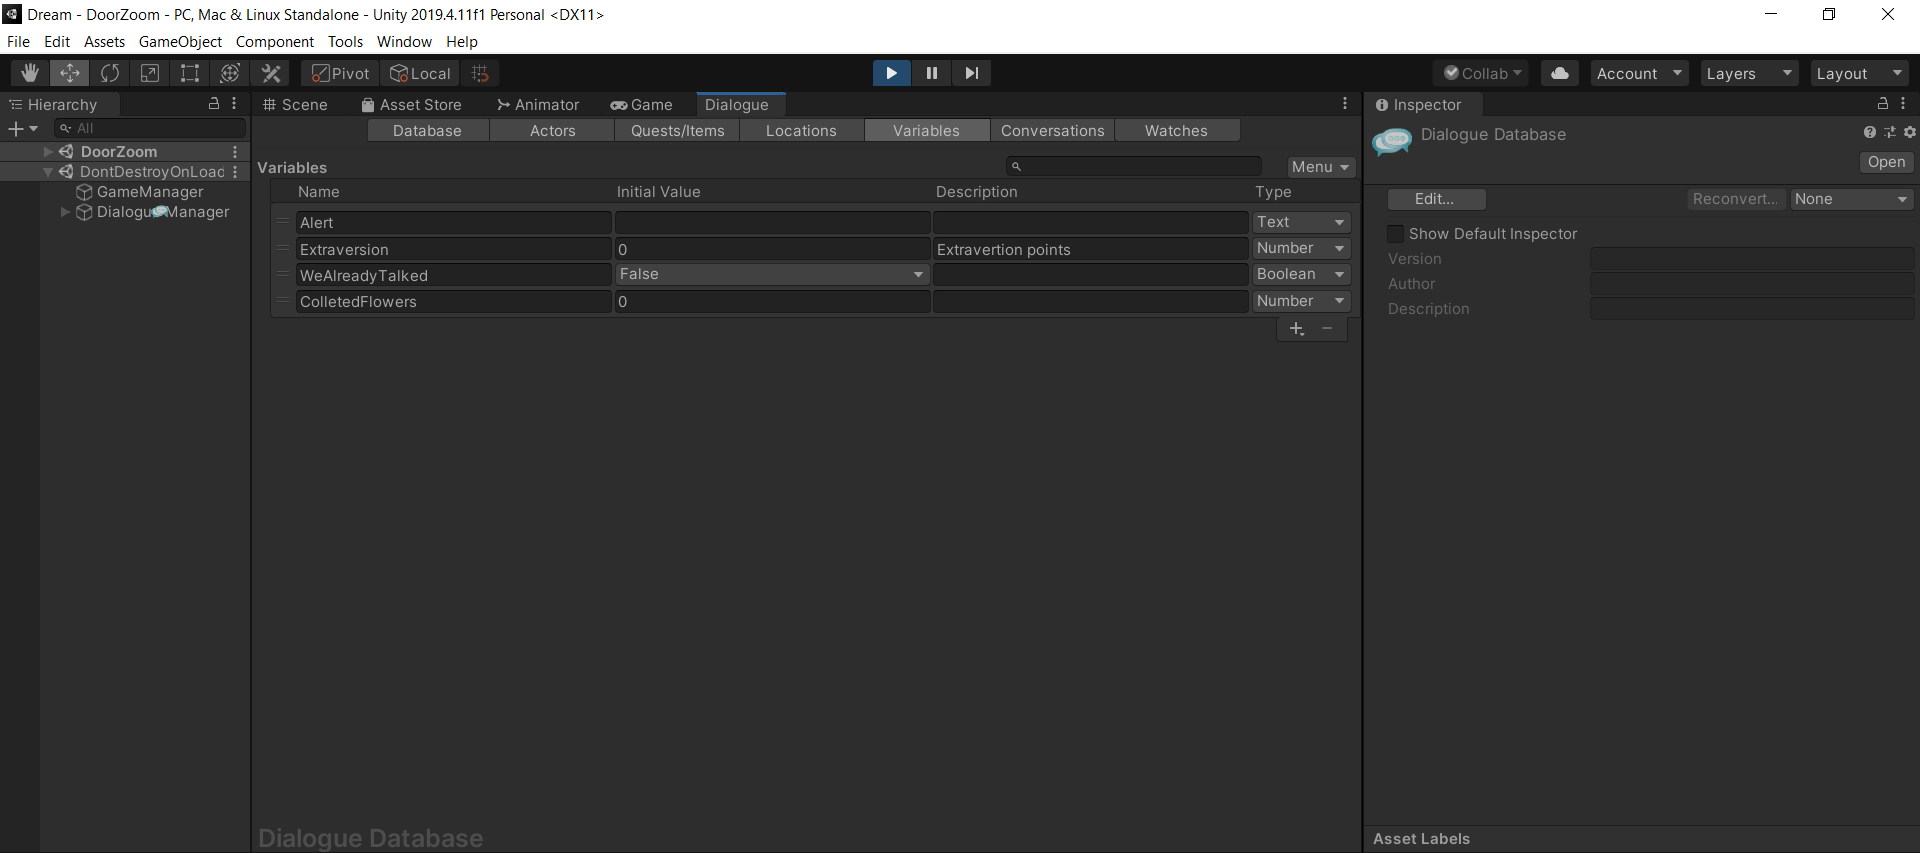This screenshot has width=1920, height=853.
Task: Click Extraversion description field
Action: click(1090, 249)
